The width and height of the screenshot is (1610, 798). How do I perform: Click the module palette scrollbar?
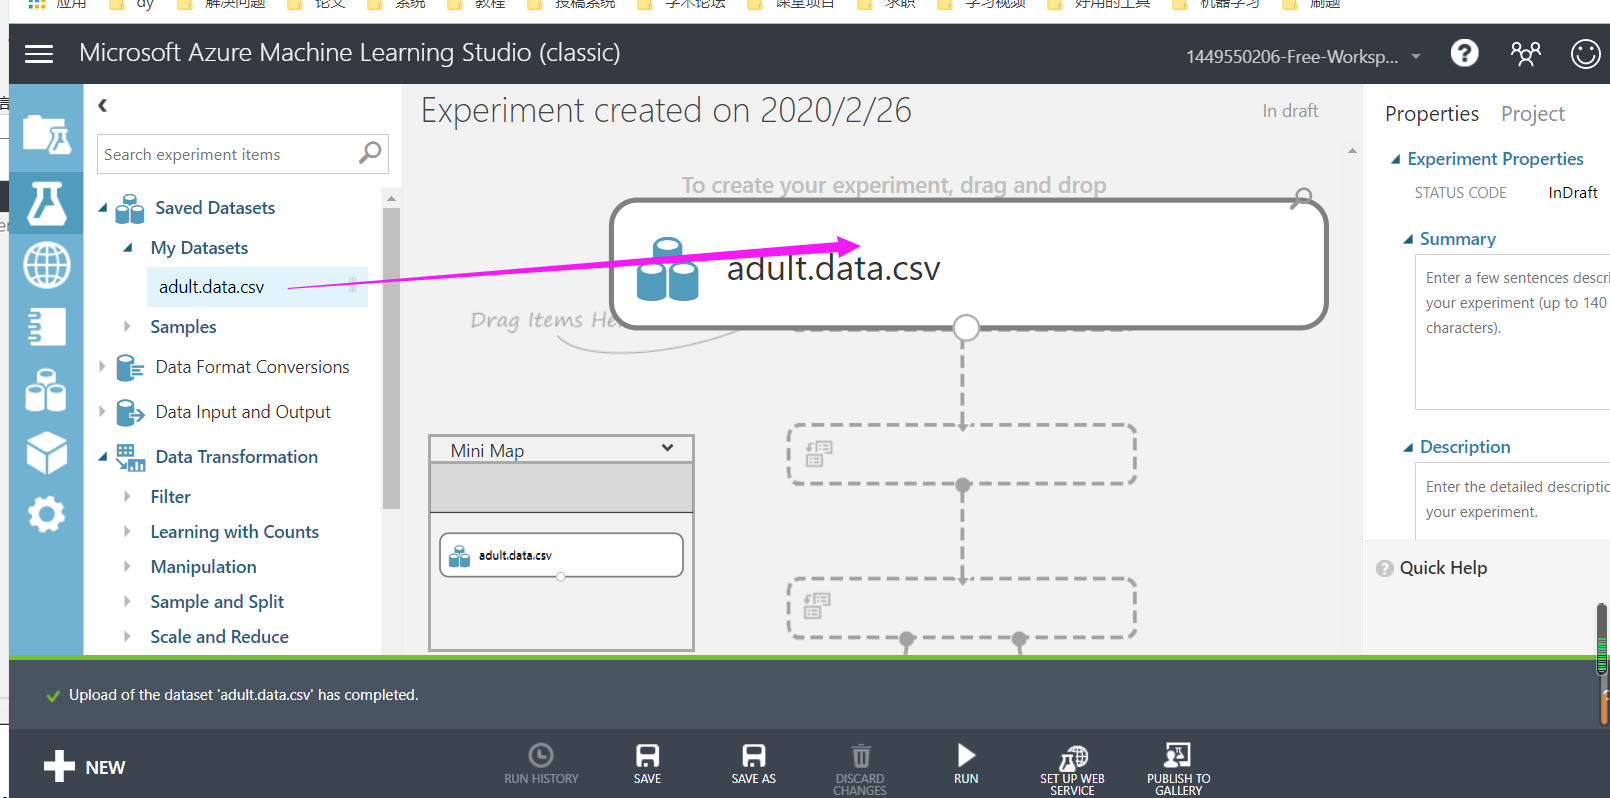pyautogui.click(x=391, y=360)
